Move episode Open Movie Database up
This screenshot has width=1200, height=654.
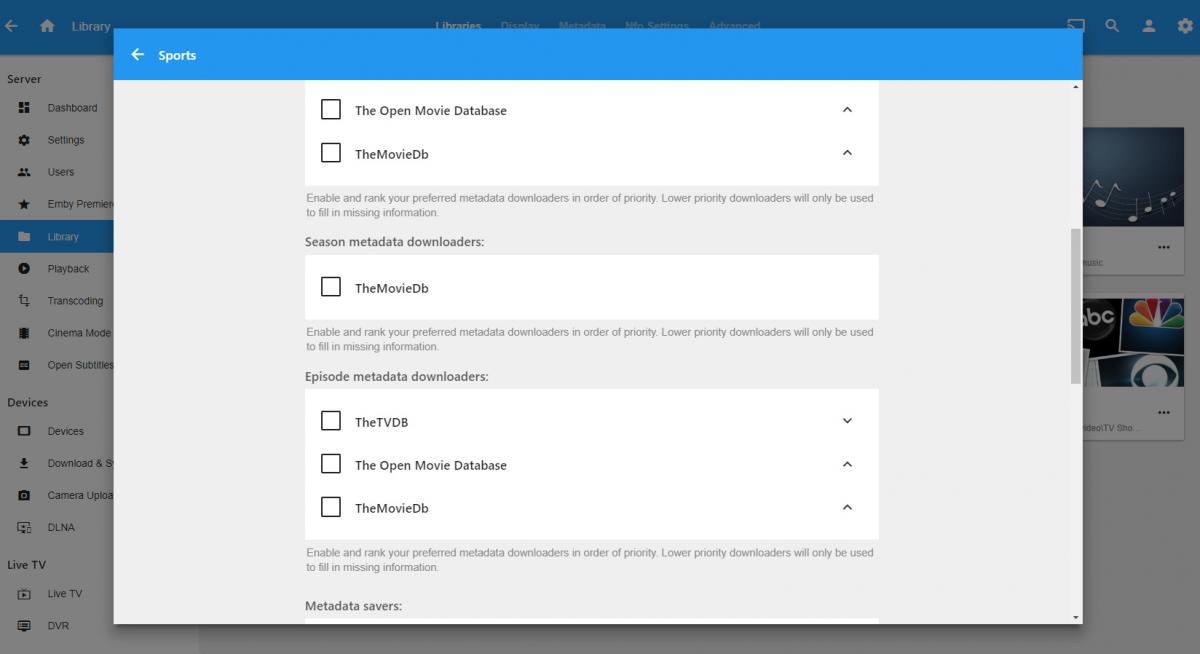847,464
